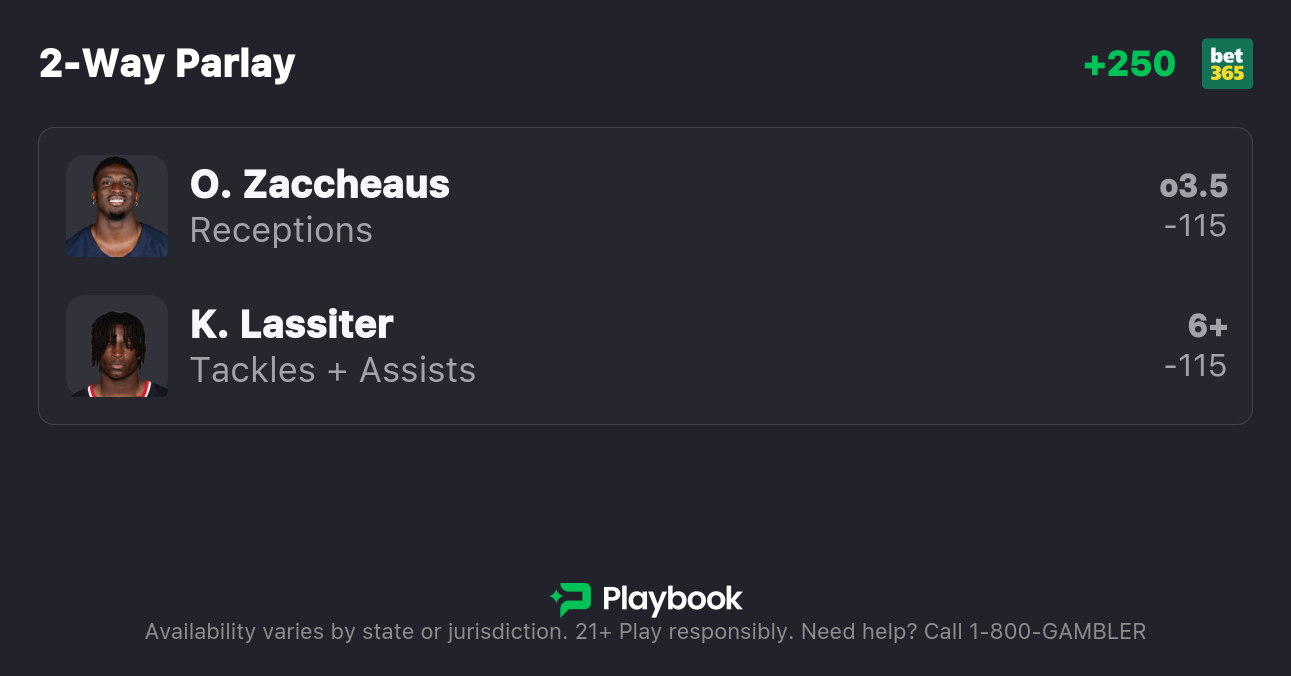Screen dimensions: 1291x676
Task: Click the Receptions stat label
Action: point(281,230)
